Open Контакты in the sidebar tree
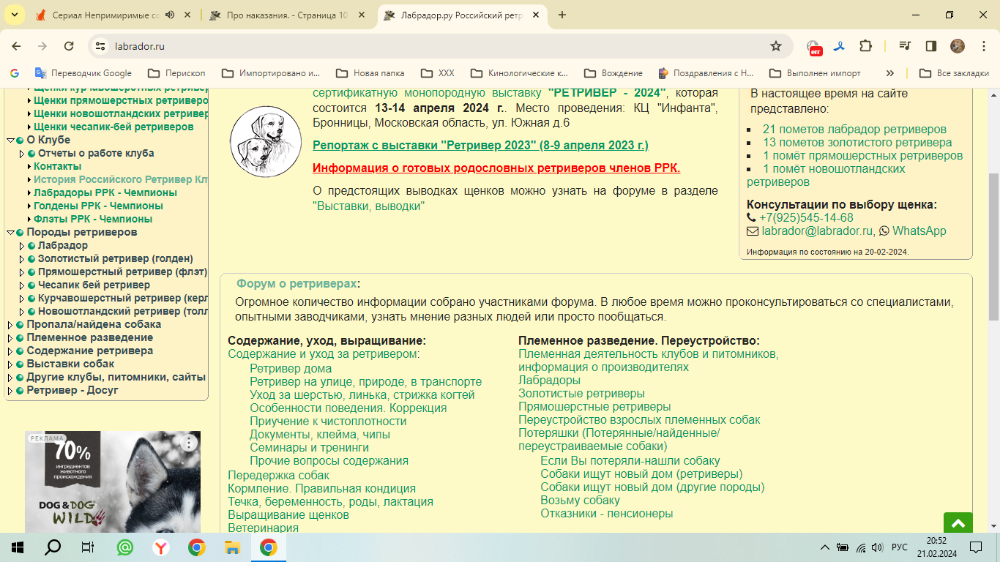Viewport: 1000px width, 562px height. [x=57, y=166]
